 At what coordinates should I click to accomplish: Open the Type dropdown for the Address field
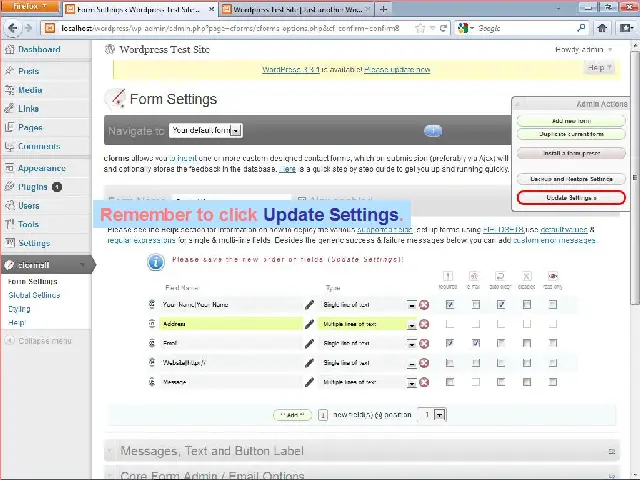pyautogui.click(x=411, y=325)
